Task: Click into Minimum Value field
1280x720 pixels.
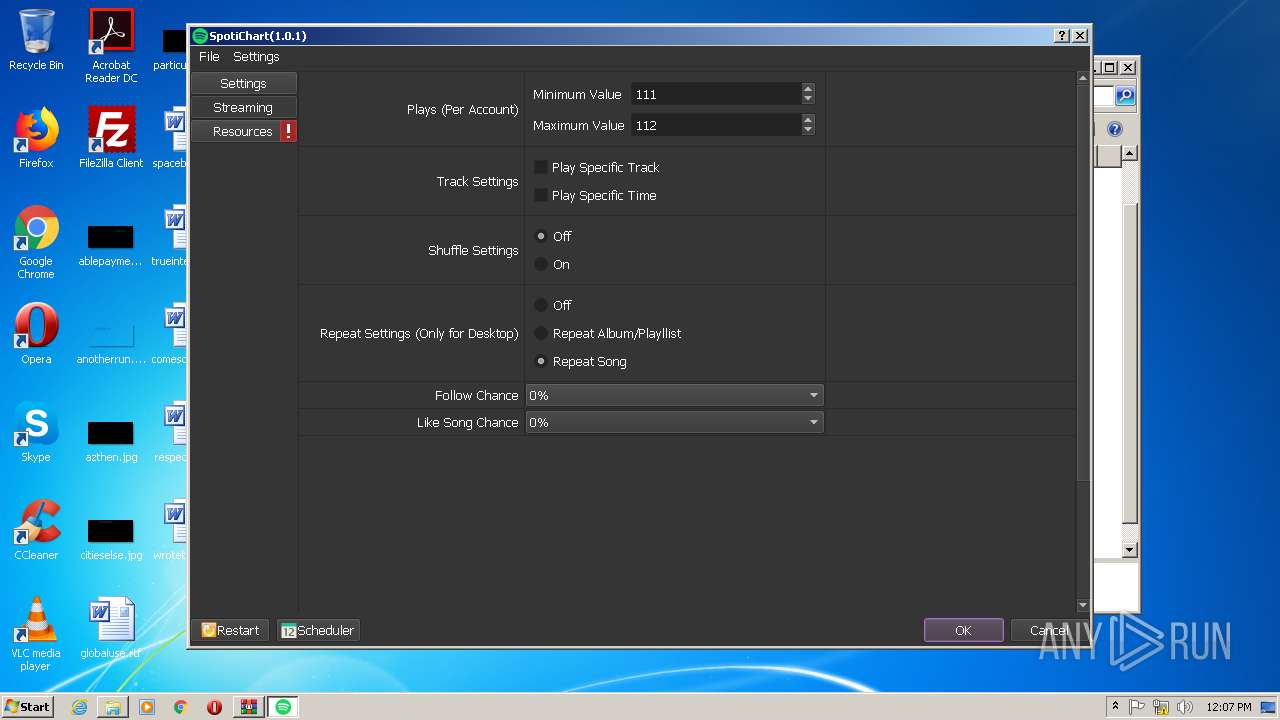Action: 716,94
